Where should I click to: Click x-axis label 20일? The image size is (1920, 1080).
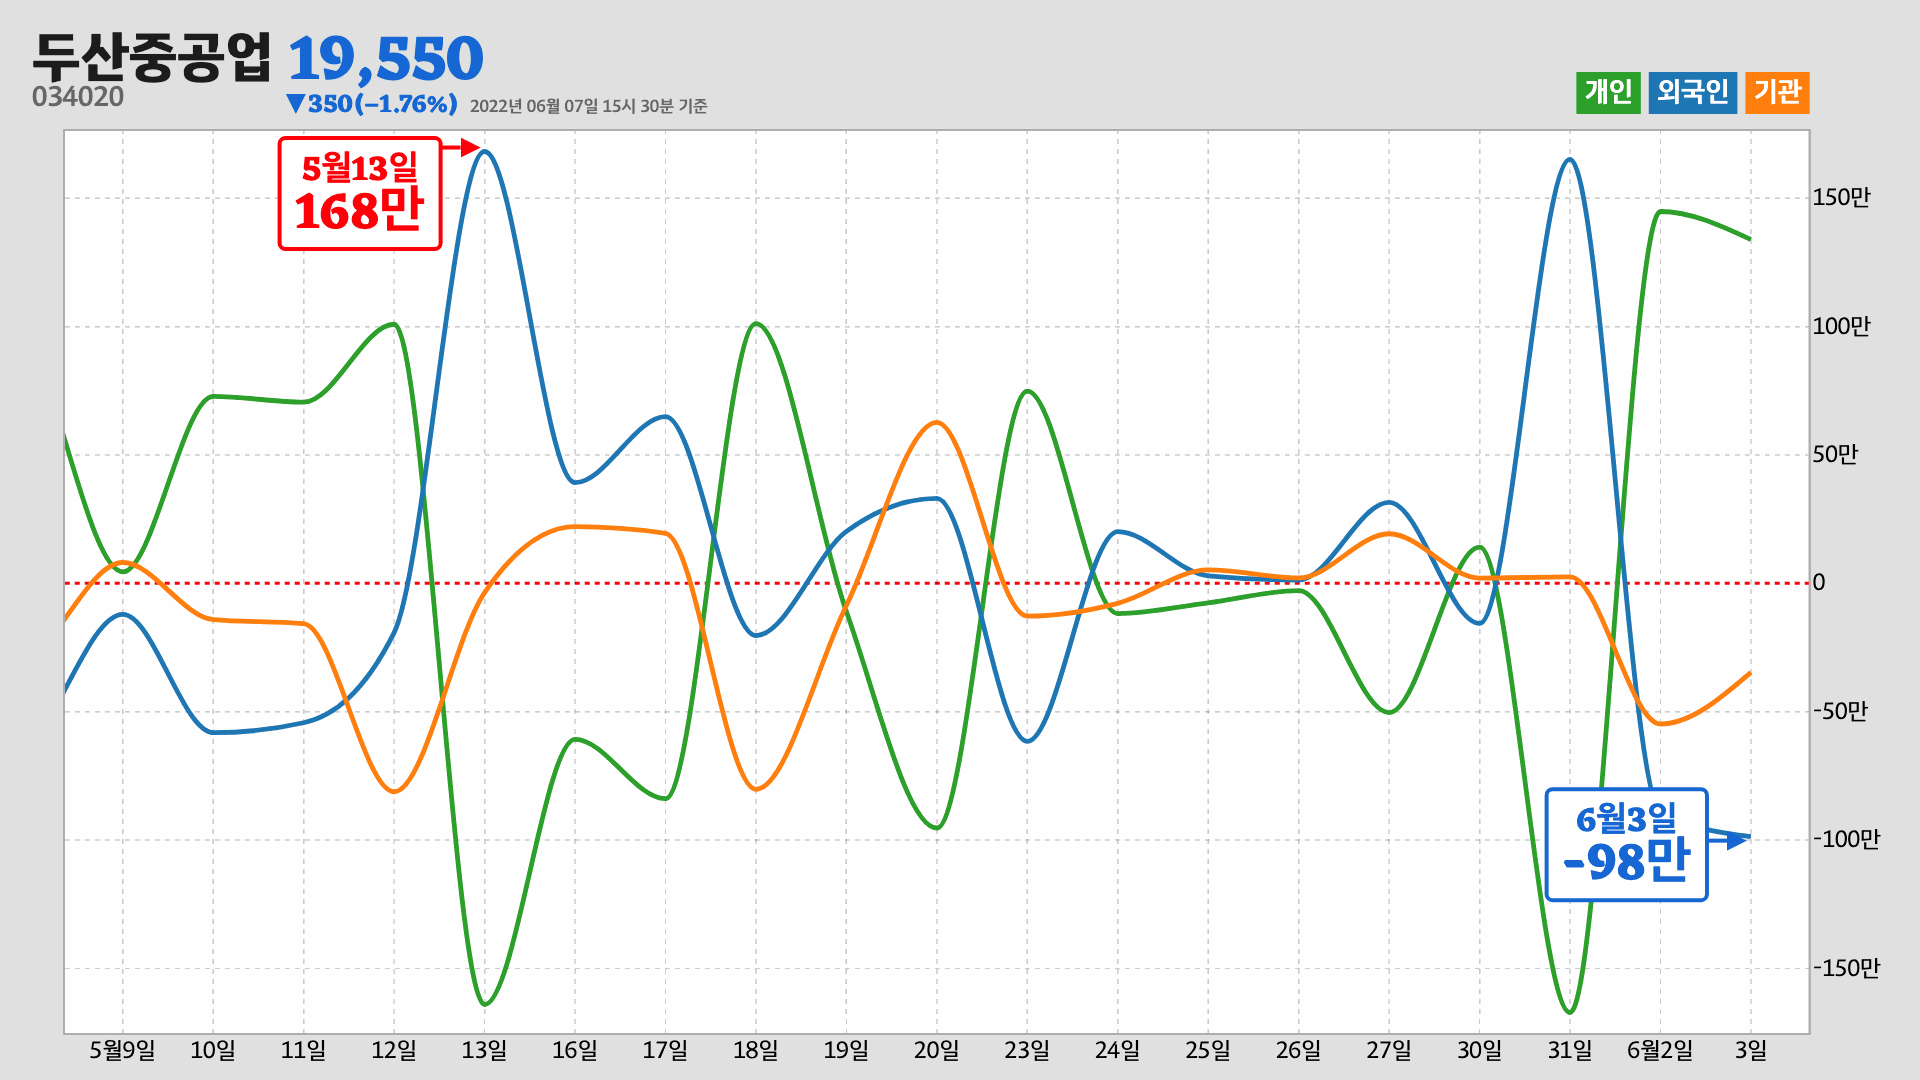click(x=936, y=1050)
